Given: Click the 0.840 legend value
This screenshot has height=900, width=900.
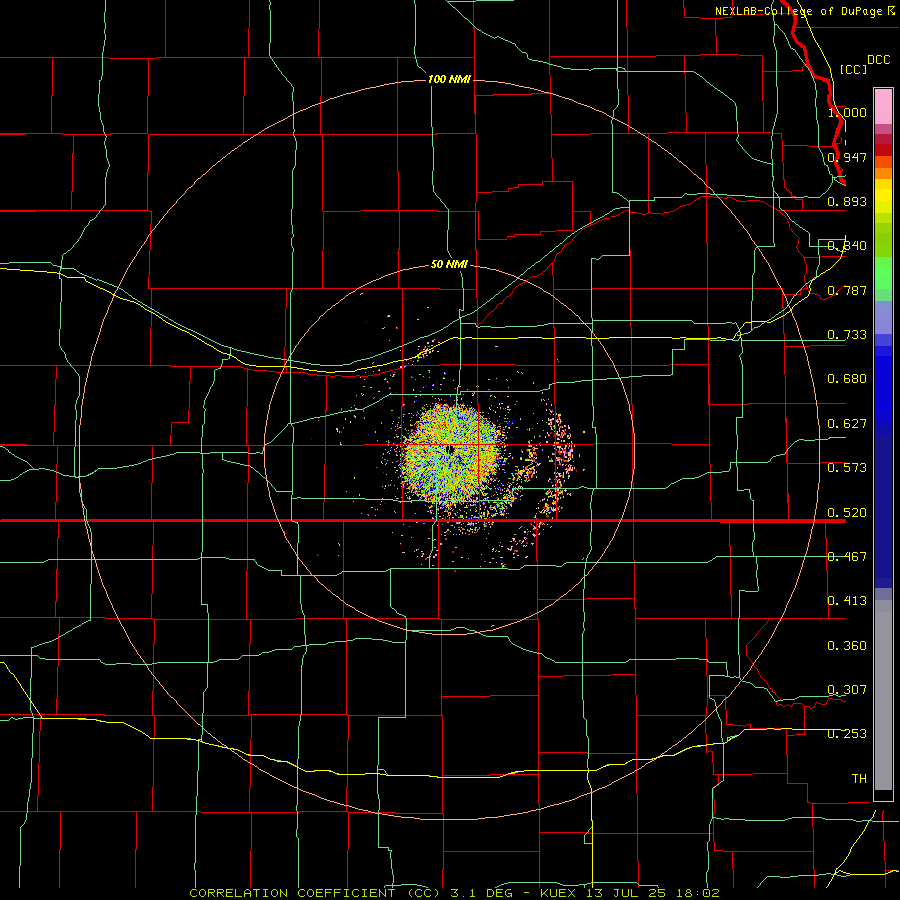Looking at the screenshot, I should [x=847, y=246].
